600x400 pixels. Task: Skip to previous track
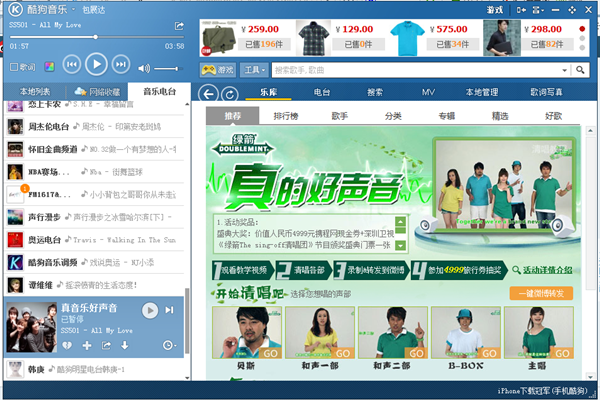[x=72, y=64]
